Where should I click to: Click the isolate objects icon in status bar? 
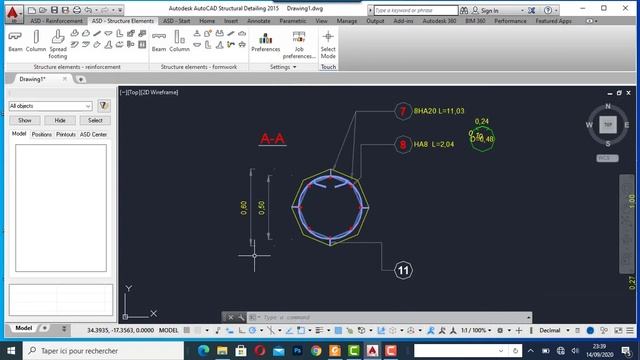tap(604, 330)
